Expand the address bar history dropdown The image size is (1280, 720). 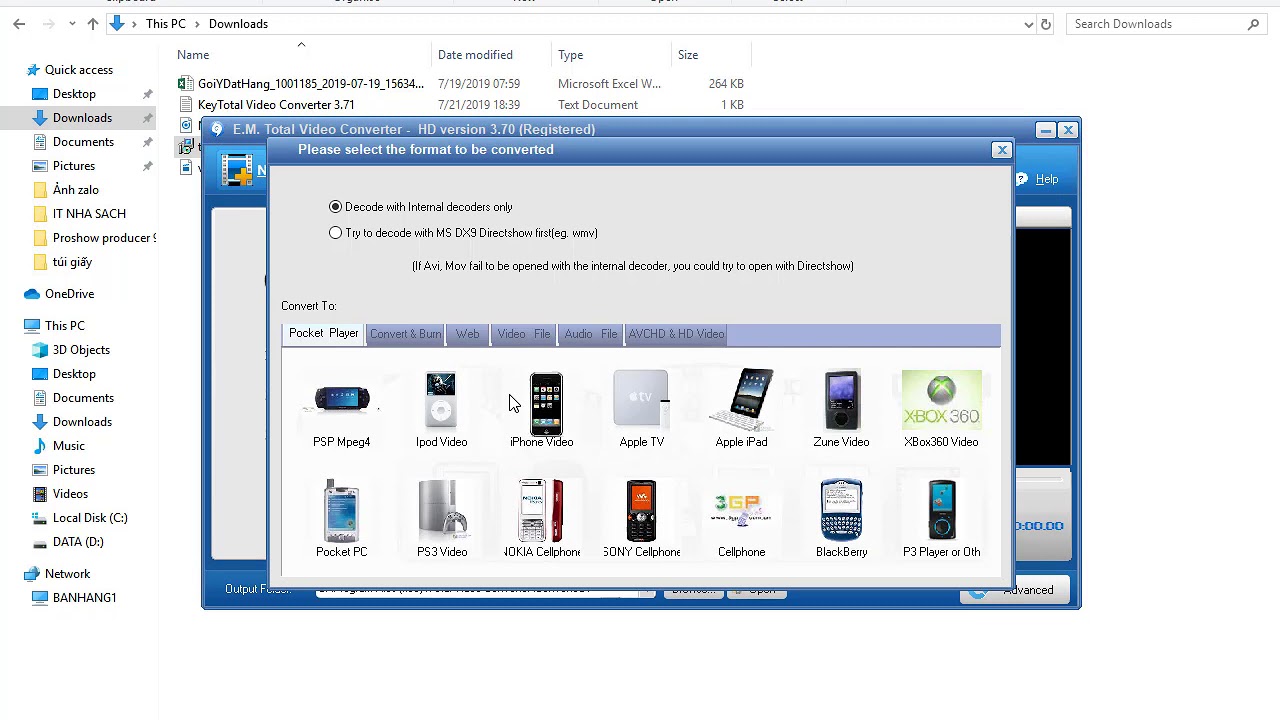tap(1029, 24)
